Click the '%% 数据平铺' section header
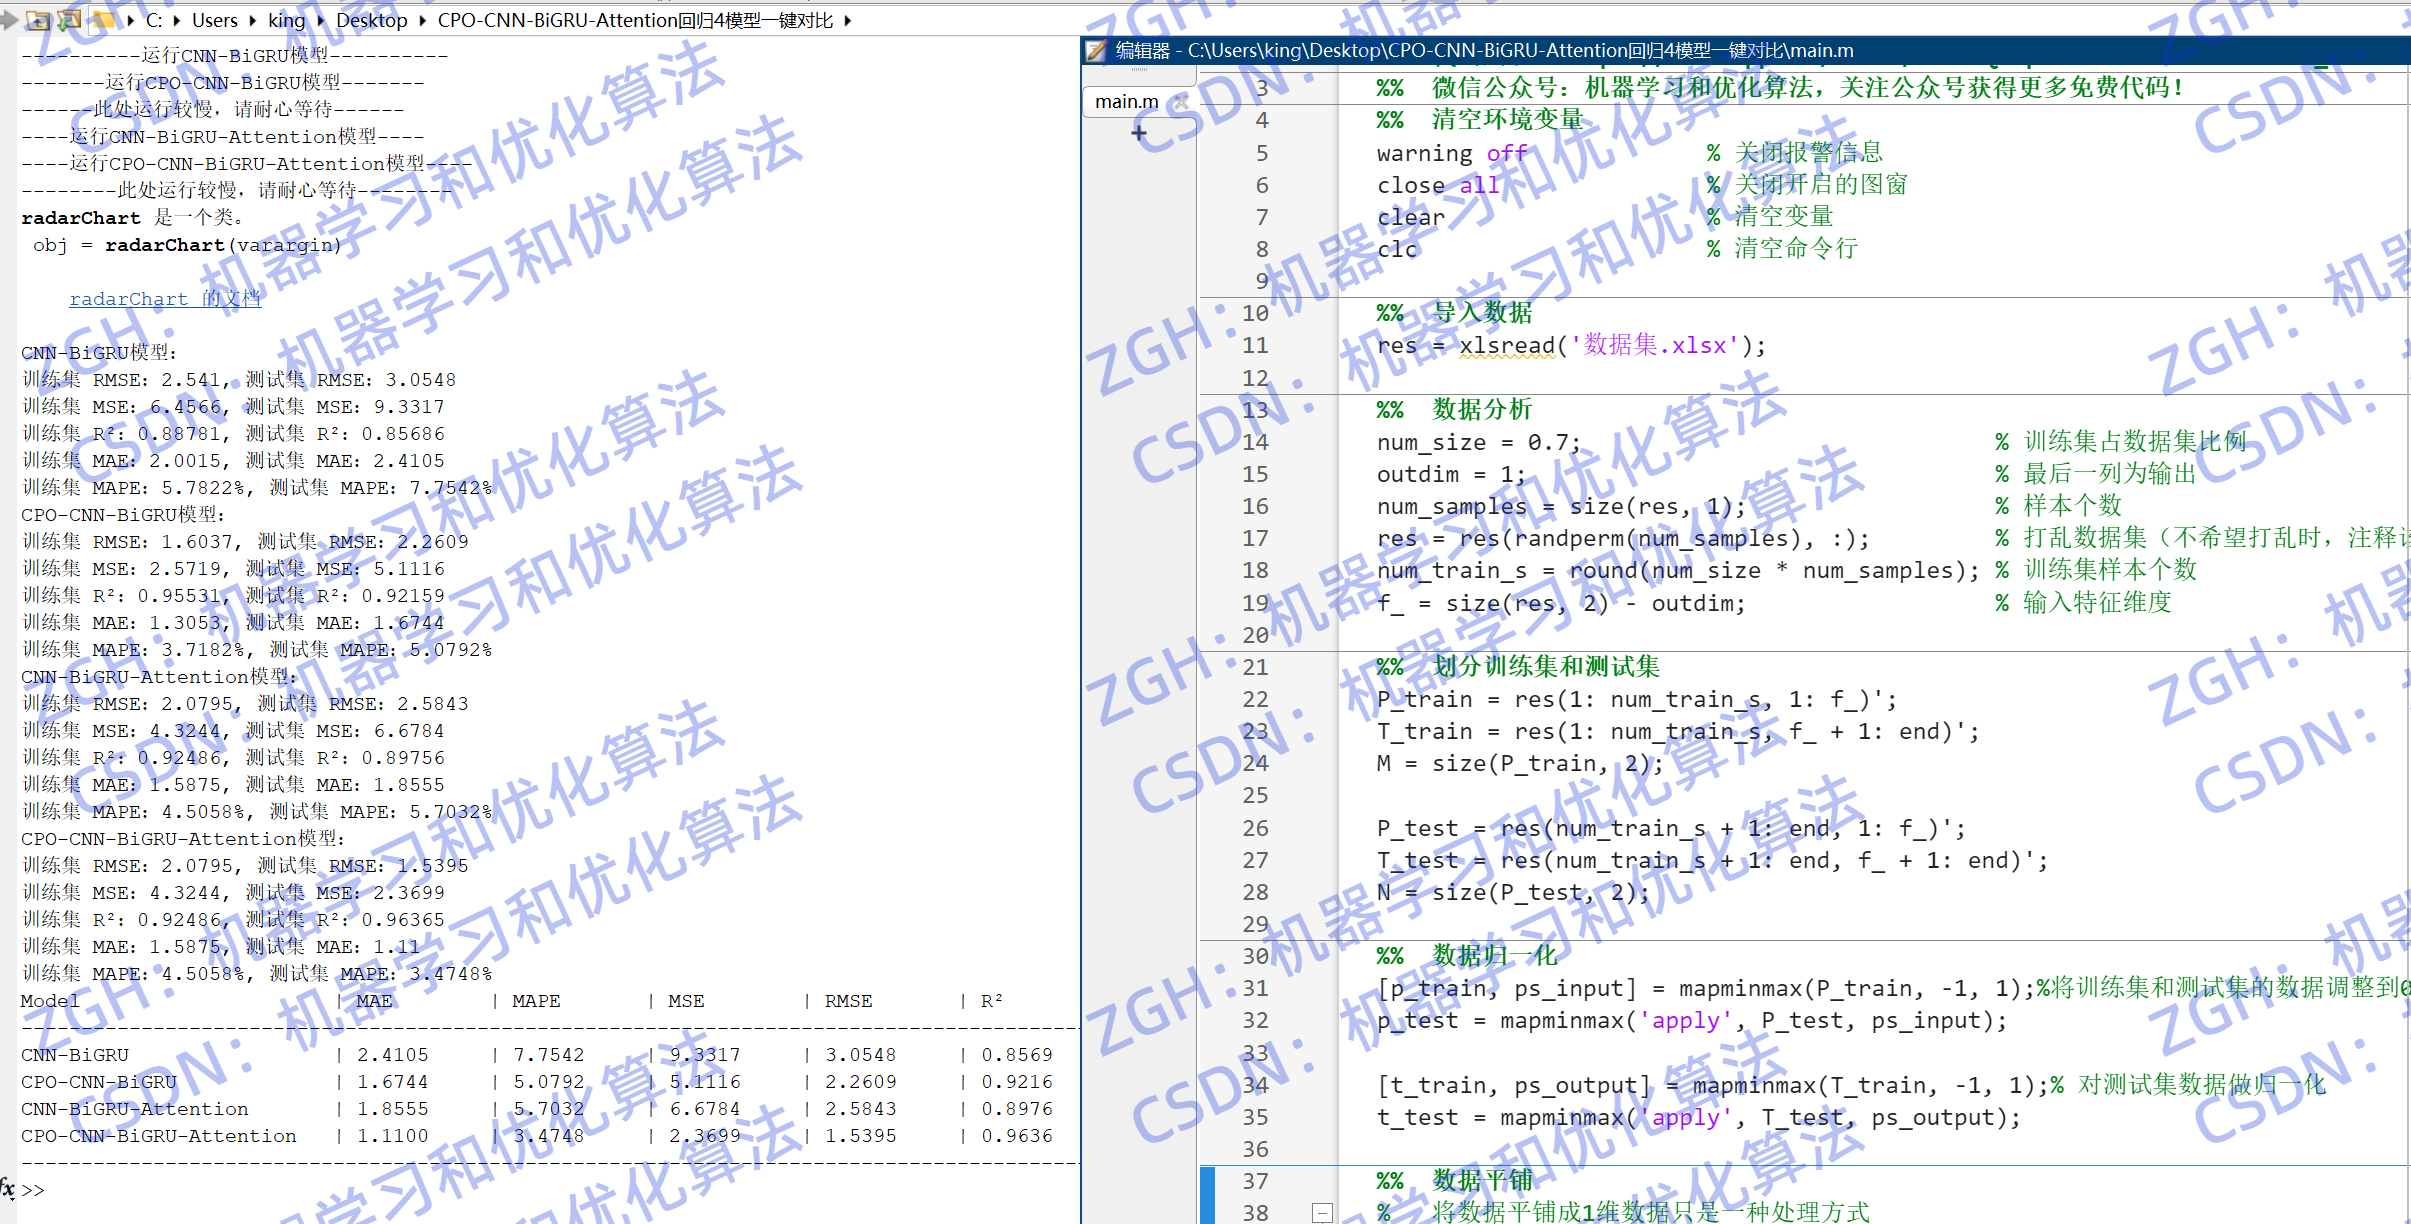 pyautogui.click(x=1454, y=1181)
